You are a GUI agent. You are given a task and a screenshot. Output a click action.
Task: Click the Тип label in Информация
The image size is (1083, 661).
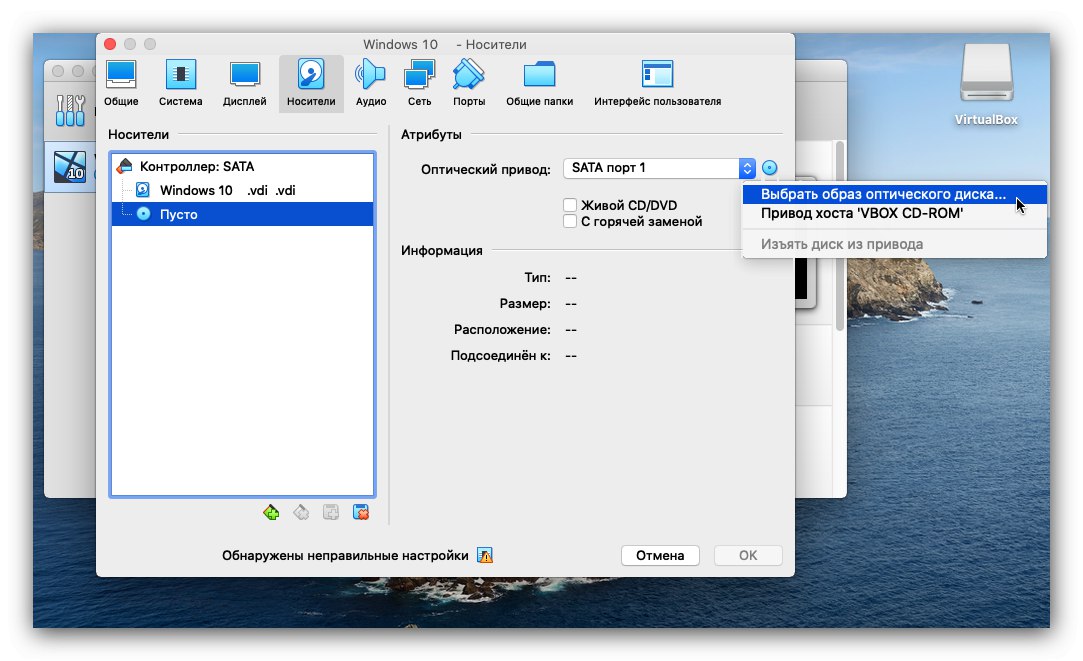pos(537,277)
